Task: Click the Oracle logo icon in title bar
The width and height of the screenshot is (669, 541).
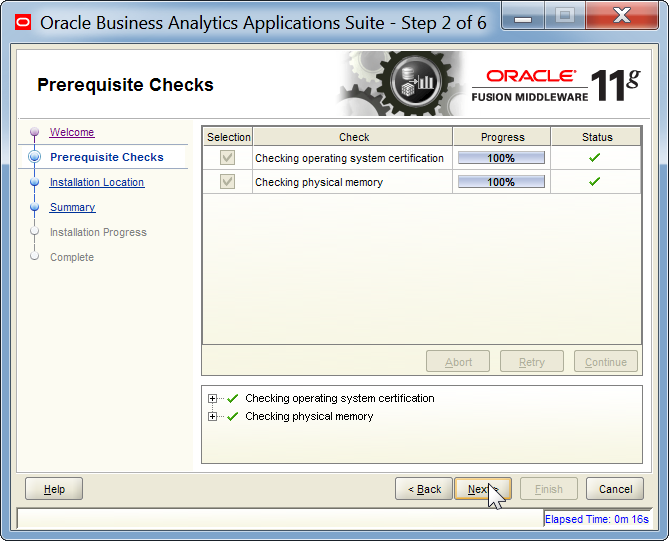Action: [23, 22]
